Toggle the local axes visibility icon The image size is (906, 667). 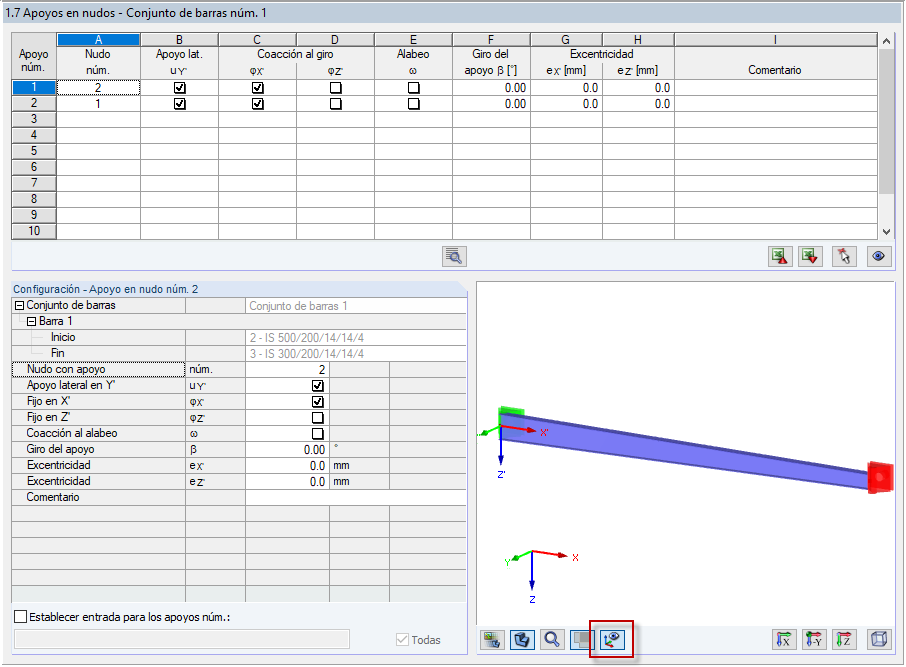[x=612, y=640]
